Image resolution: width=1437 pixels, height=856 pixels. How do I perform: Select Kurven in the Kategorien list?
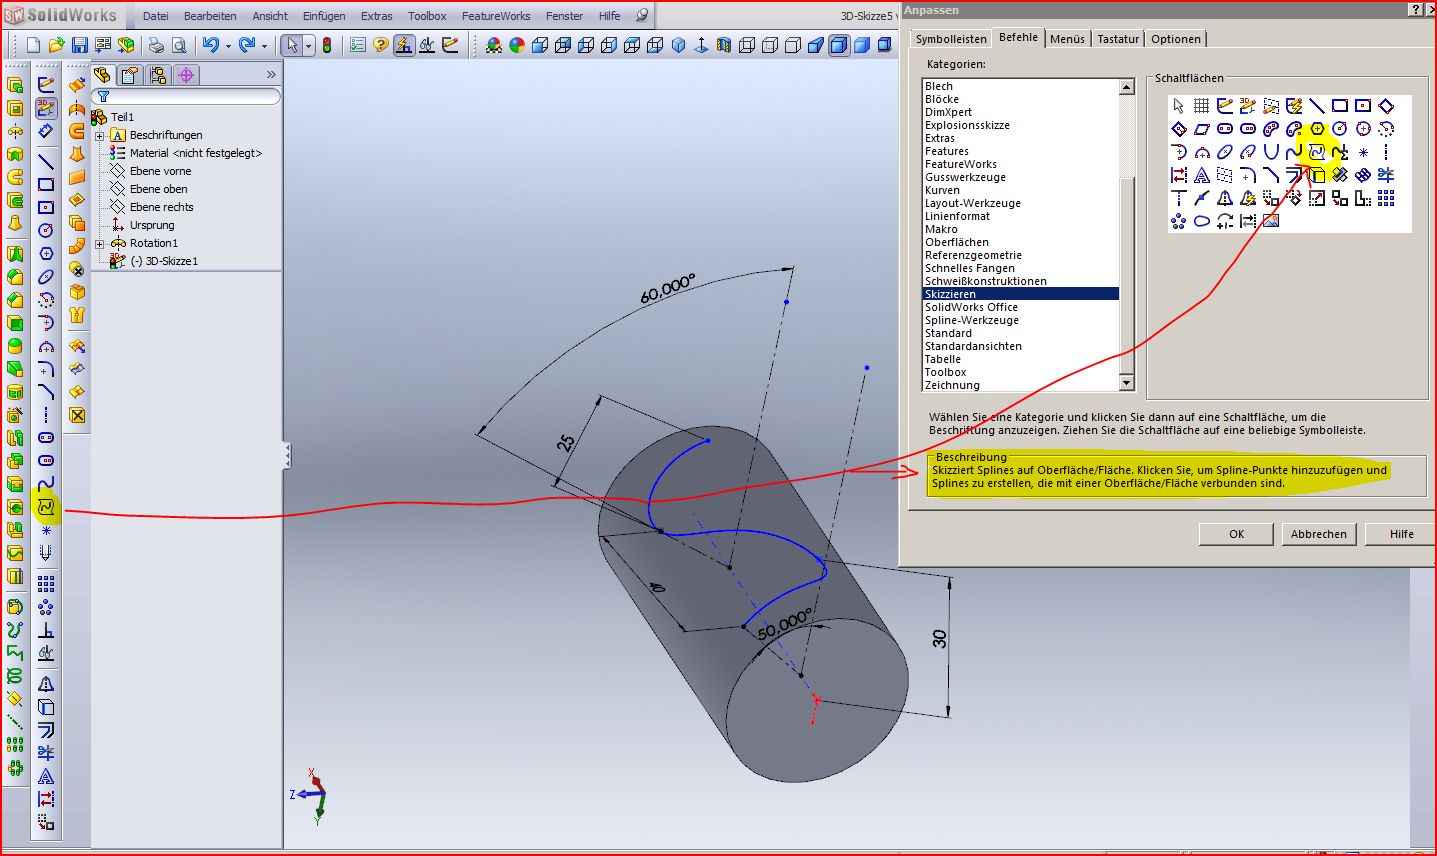pyautogui.click(x=942, y=190)
